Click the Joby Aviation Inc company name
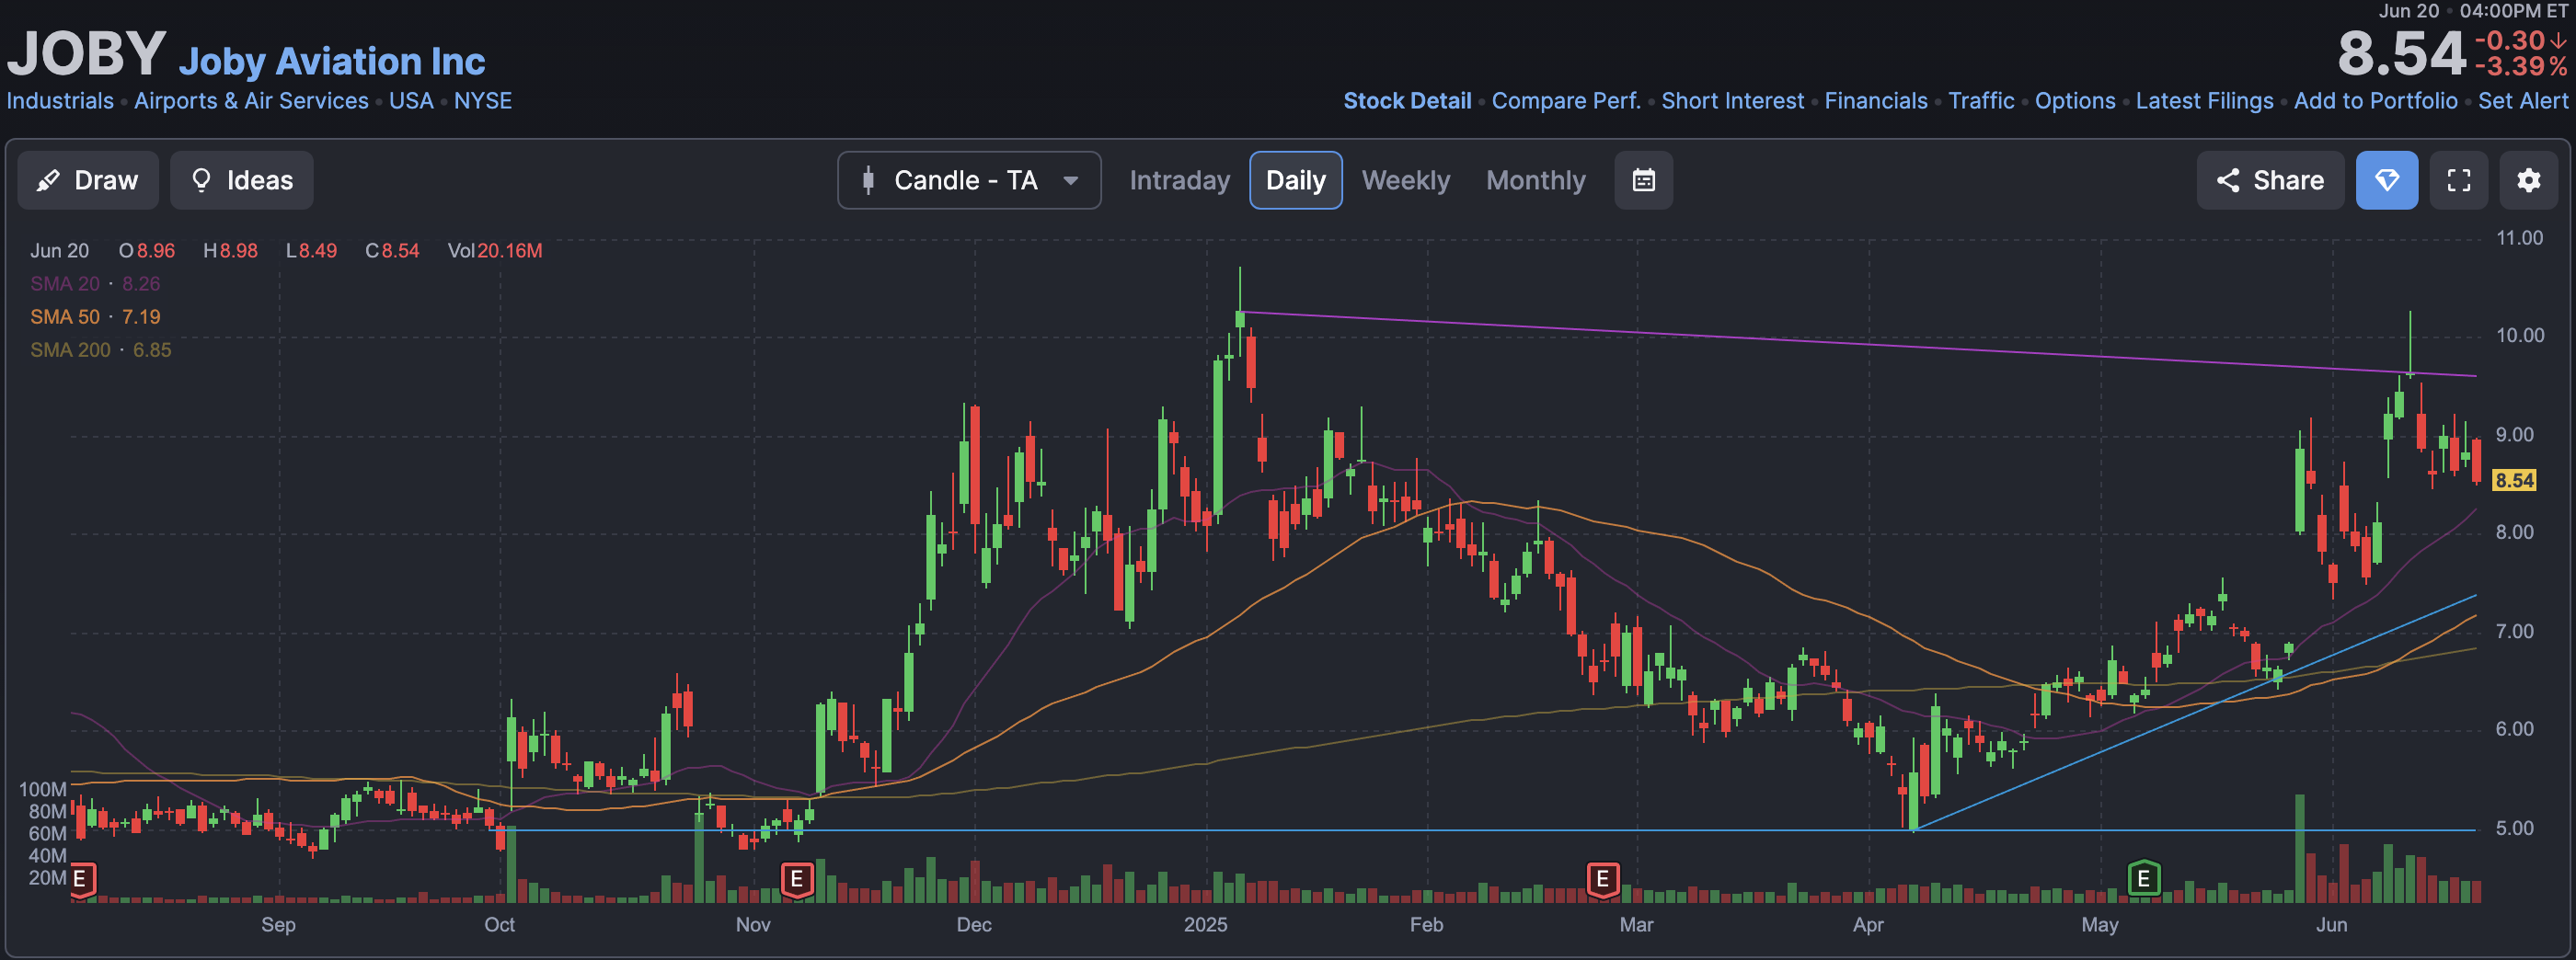Screen dimensions: 2576x960 [x=332, y=62]
